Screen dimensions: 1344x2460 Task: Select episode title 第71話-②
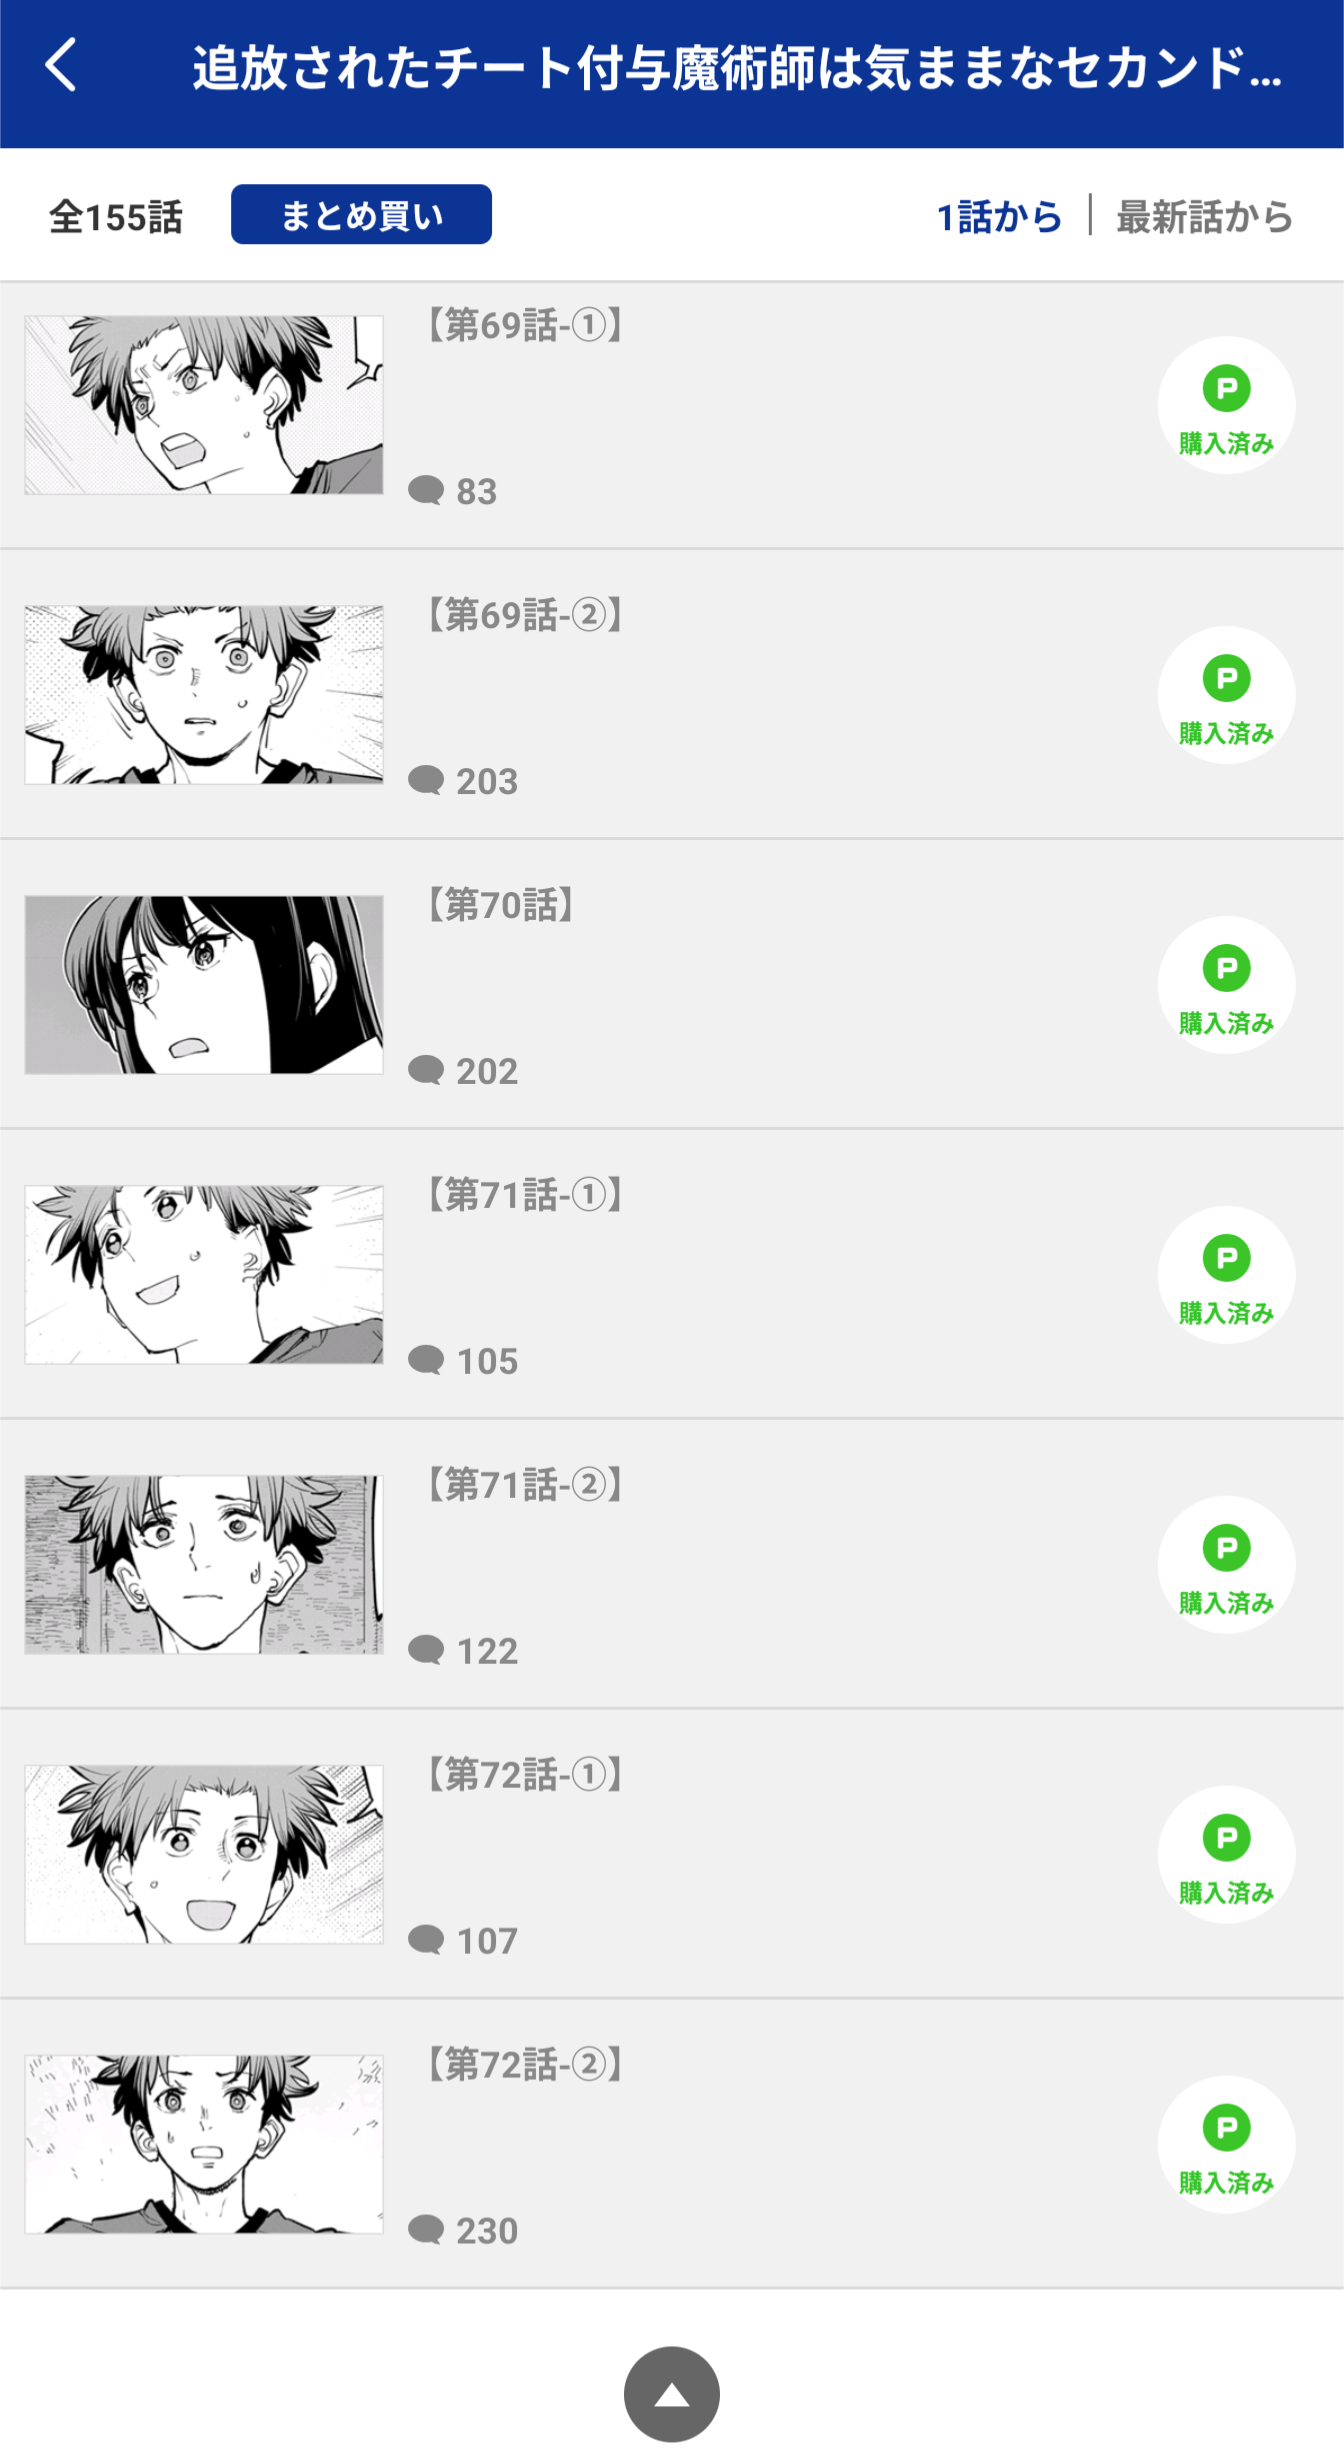524,1485
